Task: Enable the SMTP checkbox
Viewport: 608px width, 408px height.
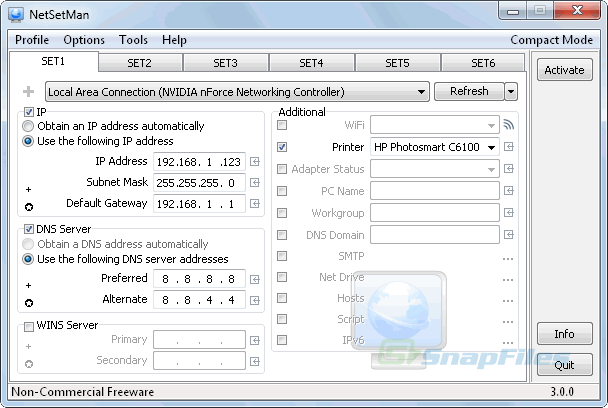Action: click(282, 256)
